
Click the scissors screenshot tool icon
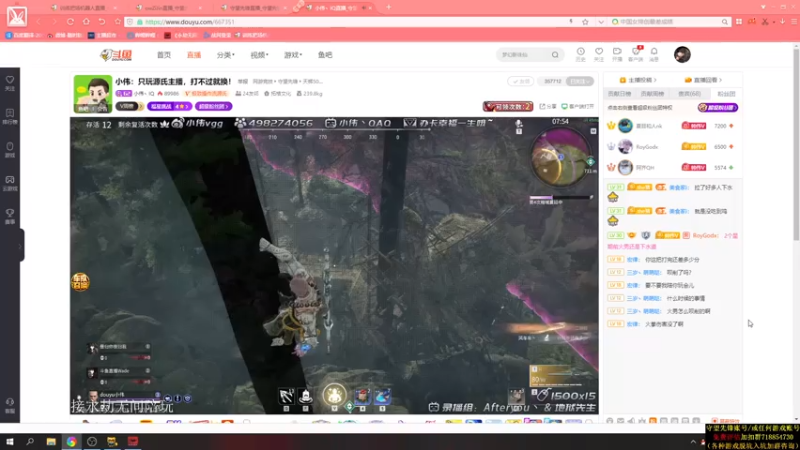pyautogui.click(x=765, y=22)
